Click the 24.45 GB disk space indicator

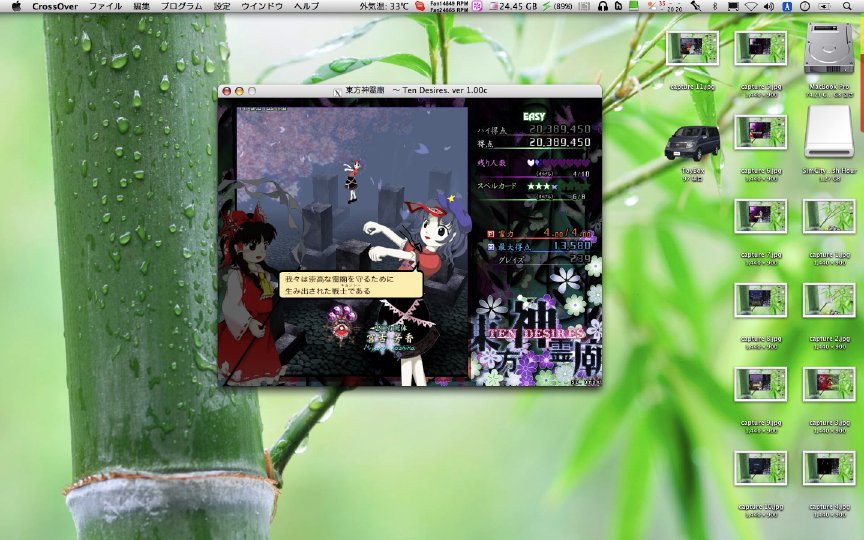point(513,6)
